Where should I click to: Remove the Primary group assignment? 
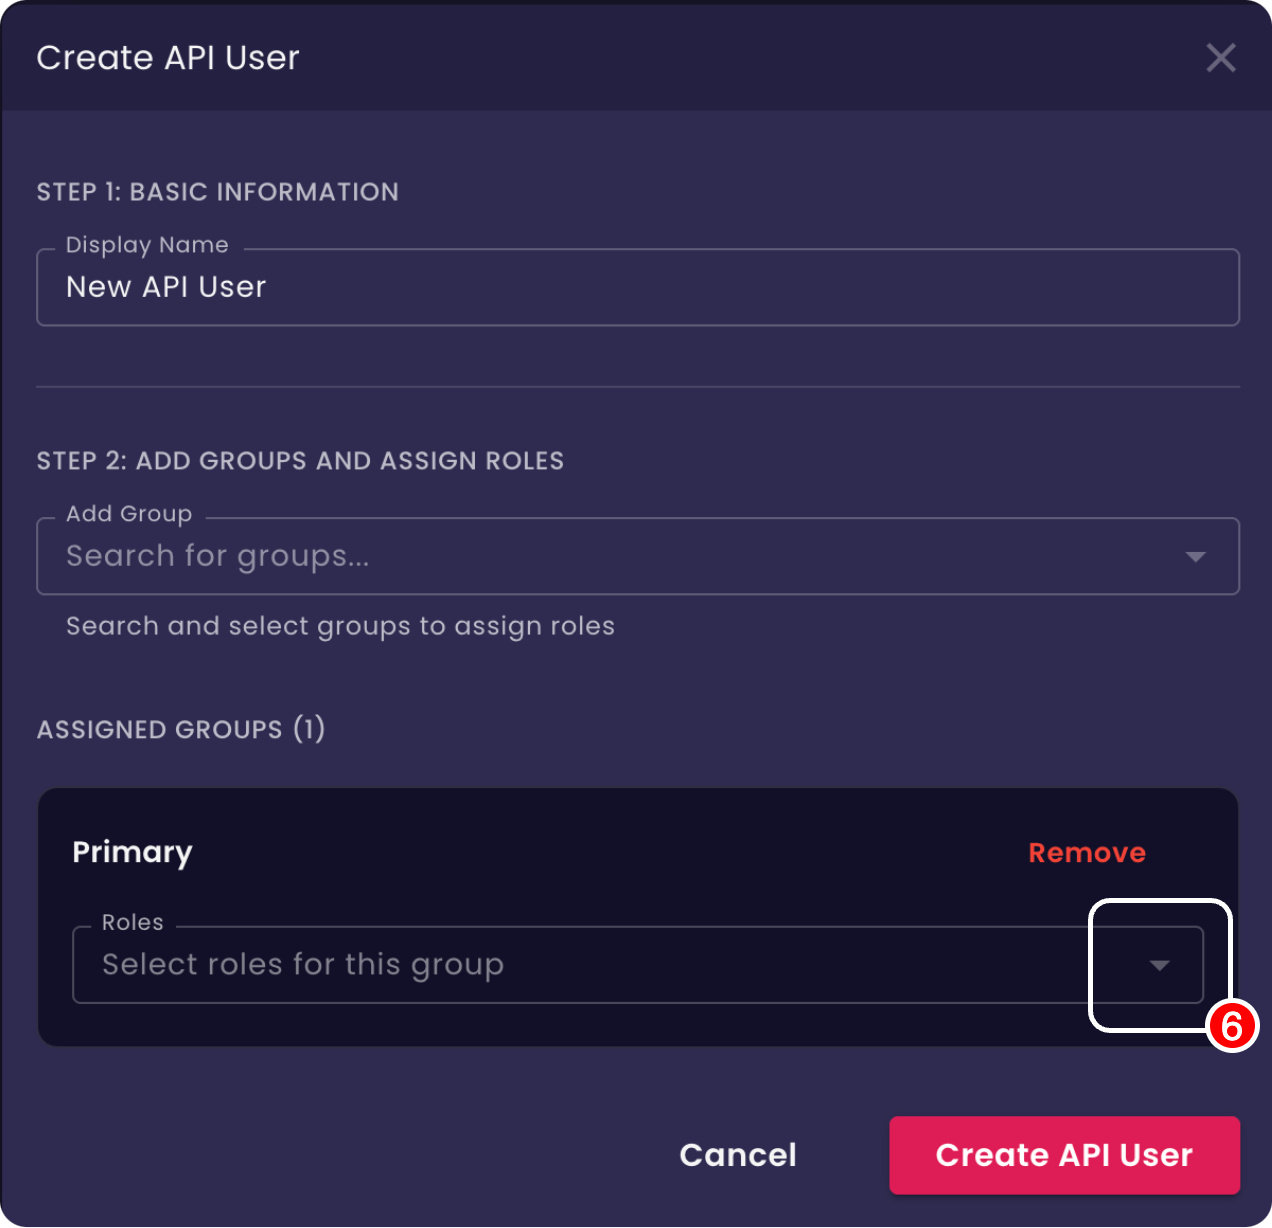pyautogui.click(x=1087, y=852)
